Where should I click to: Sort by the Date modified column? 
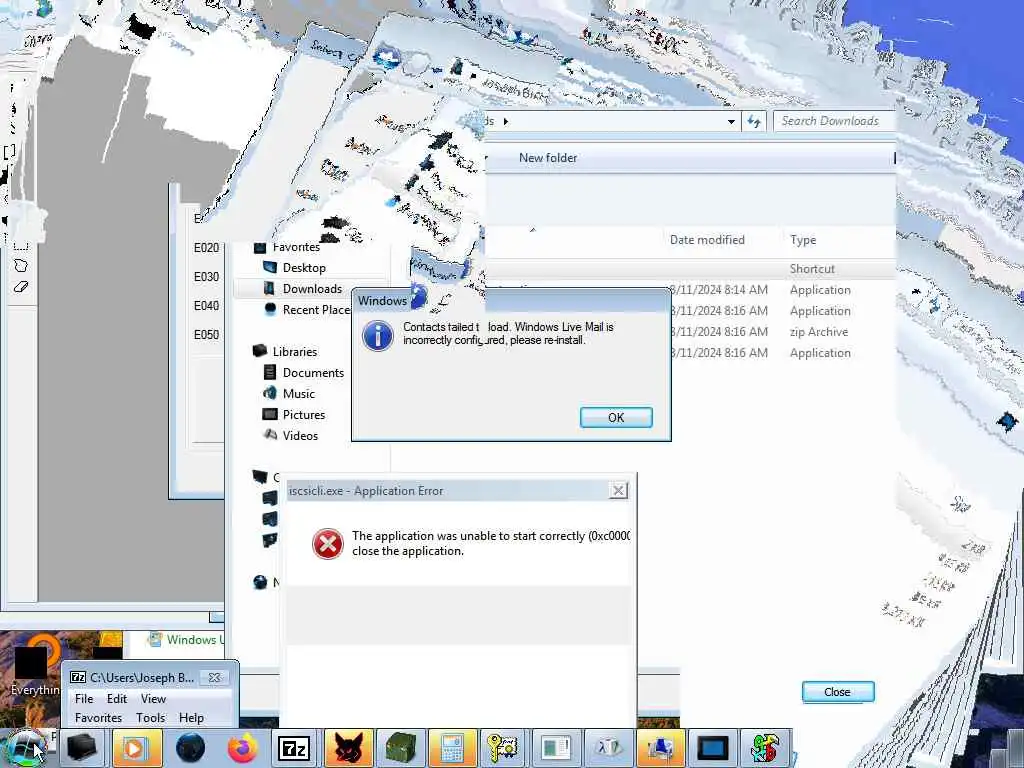(707, 240)
